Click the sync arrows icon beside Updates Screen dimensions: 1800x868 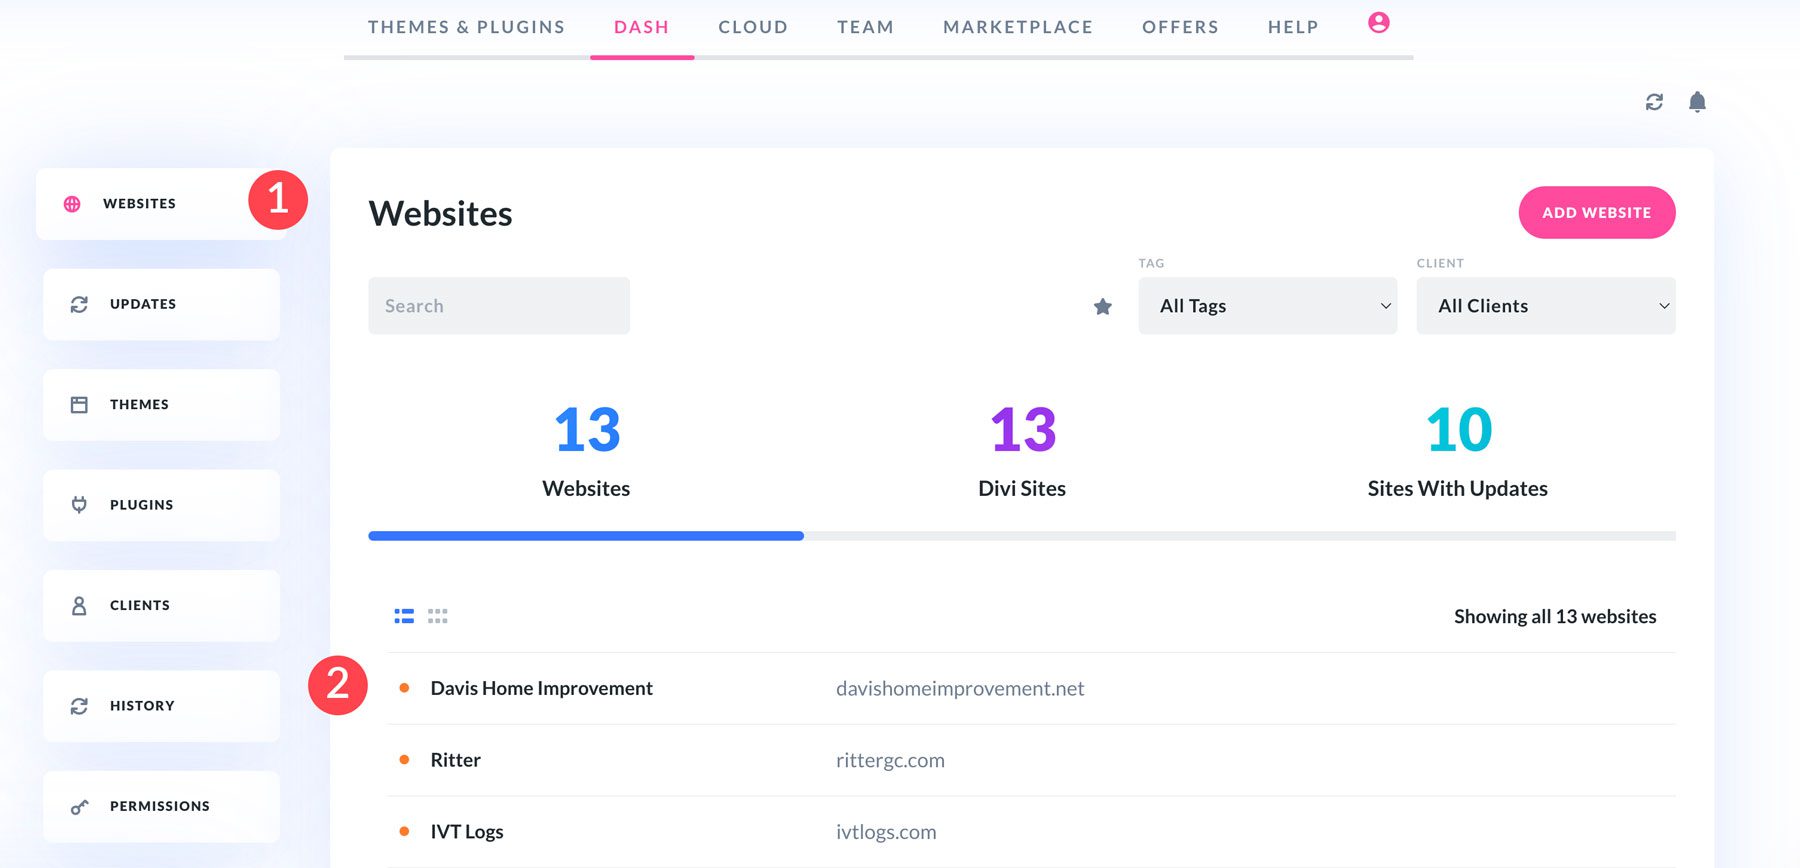point(79,304)
